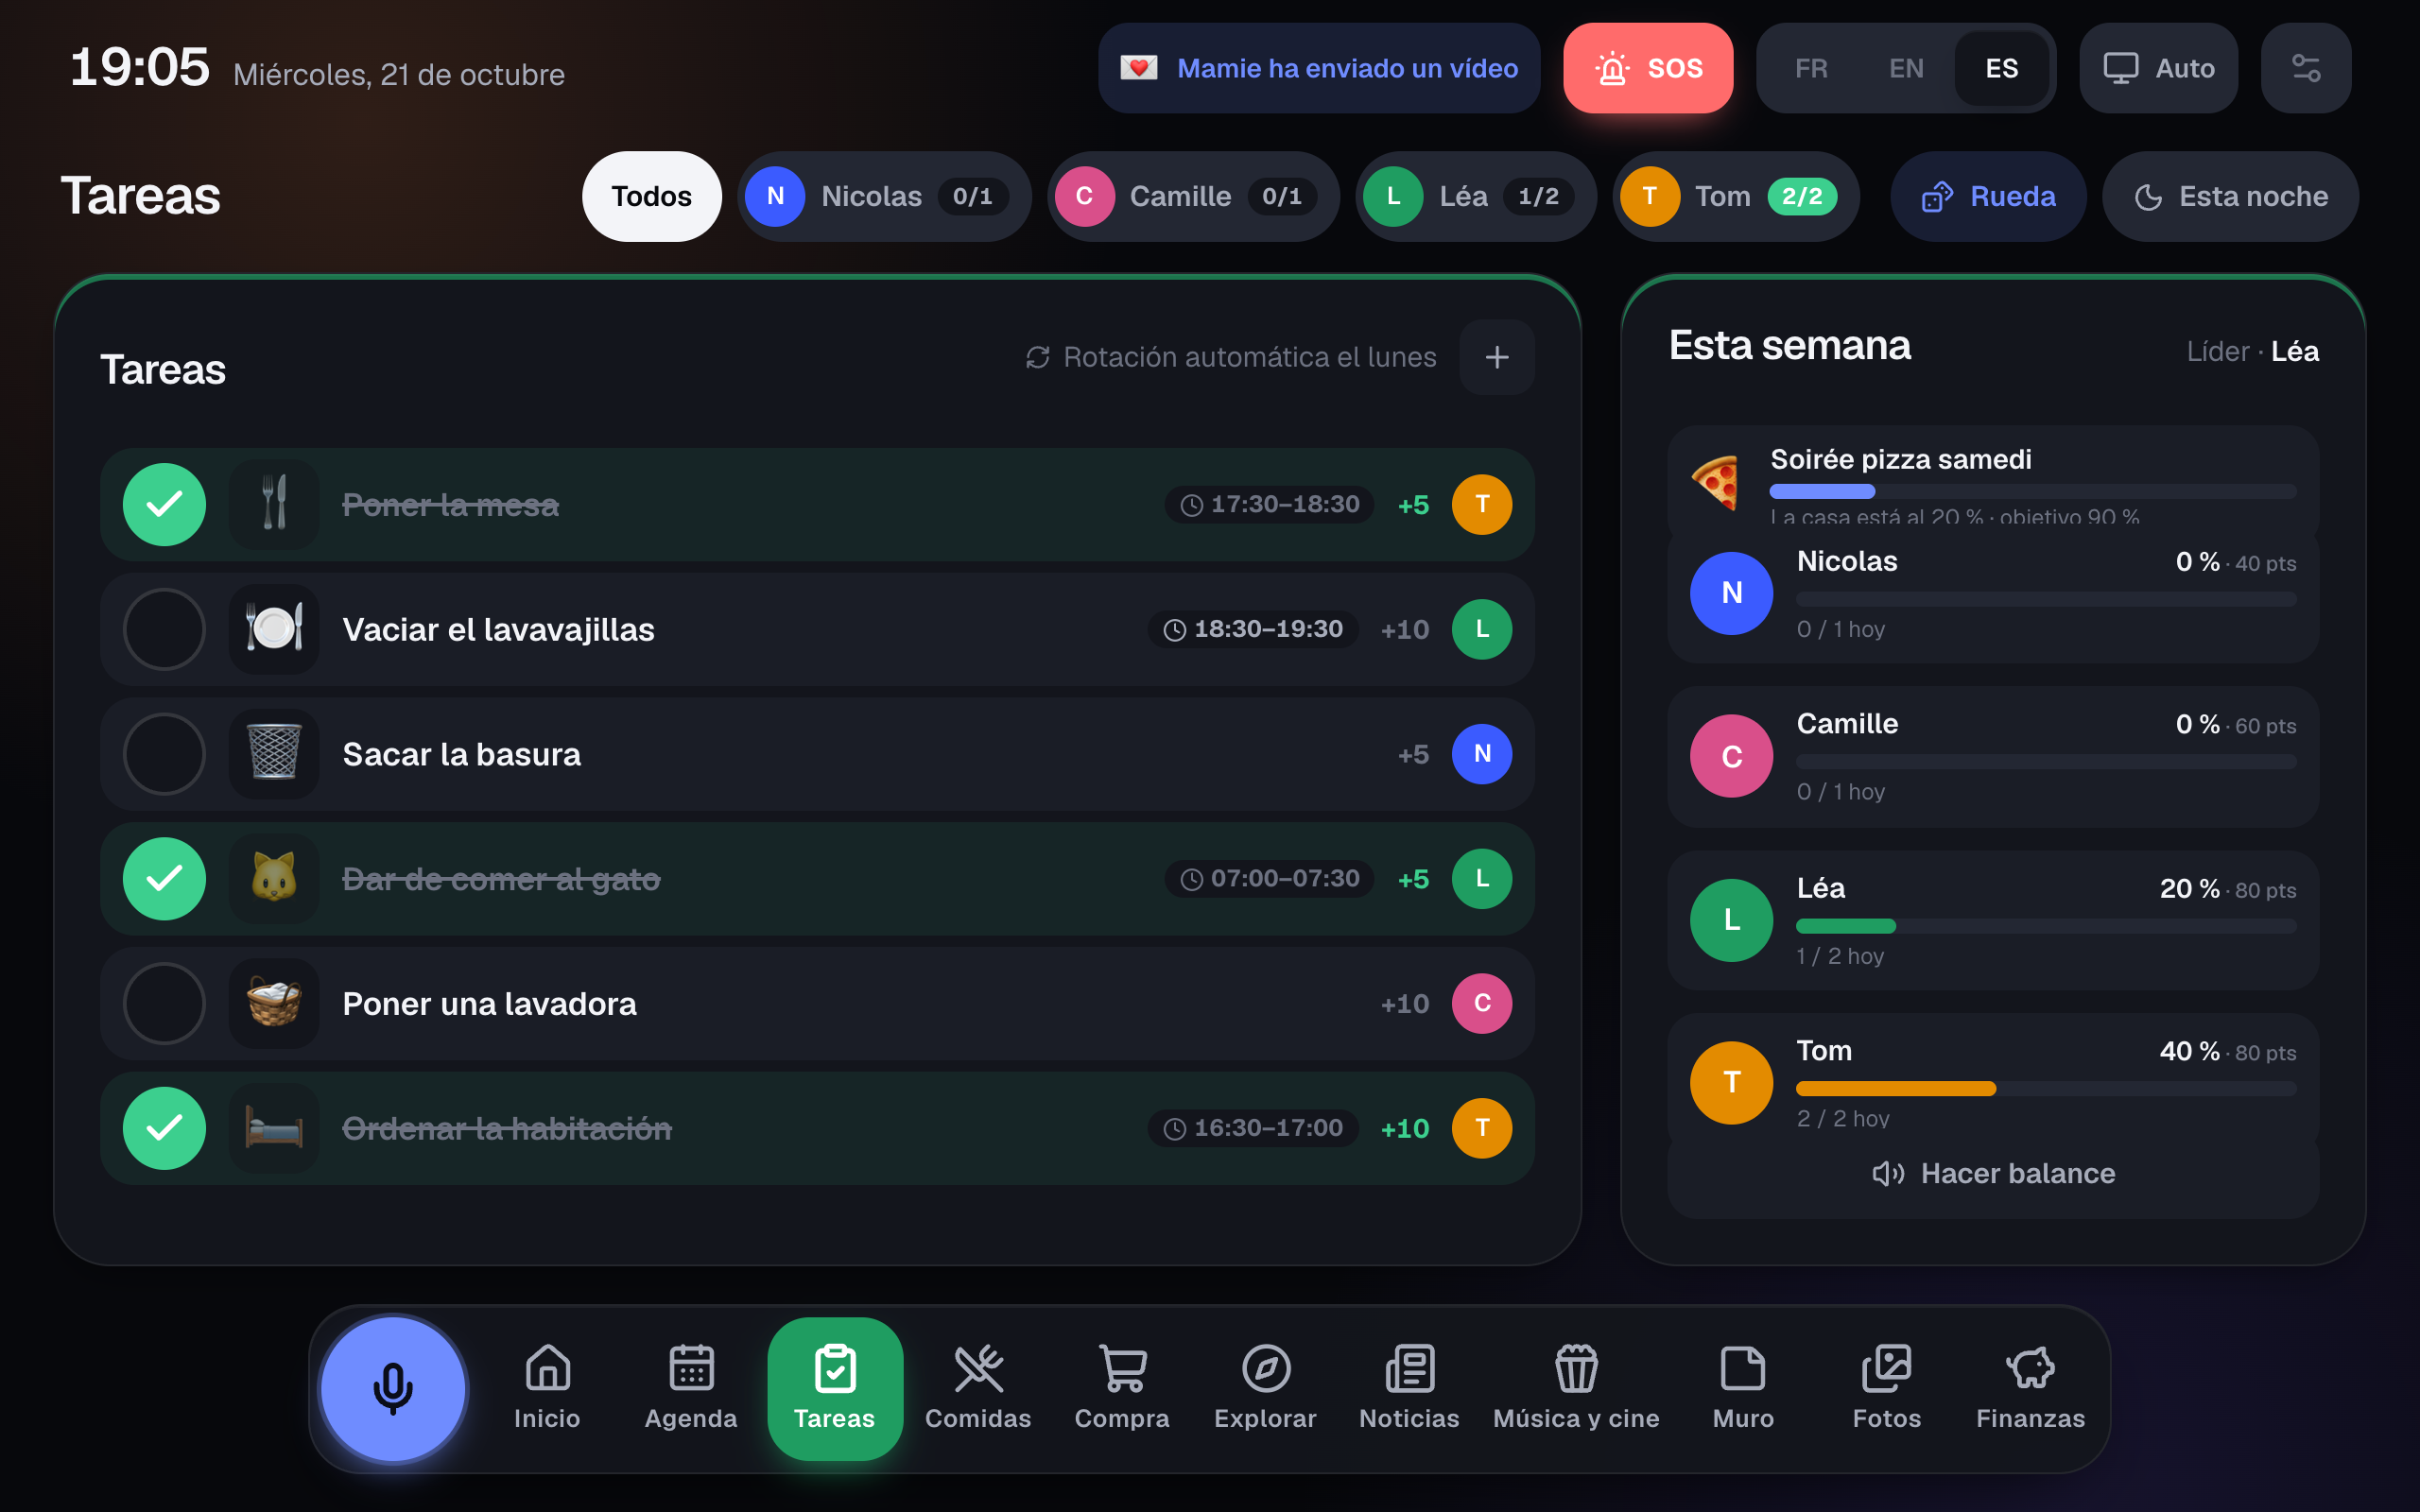Check off Vaciar el lavavajillas

point(164,629)
